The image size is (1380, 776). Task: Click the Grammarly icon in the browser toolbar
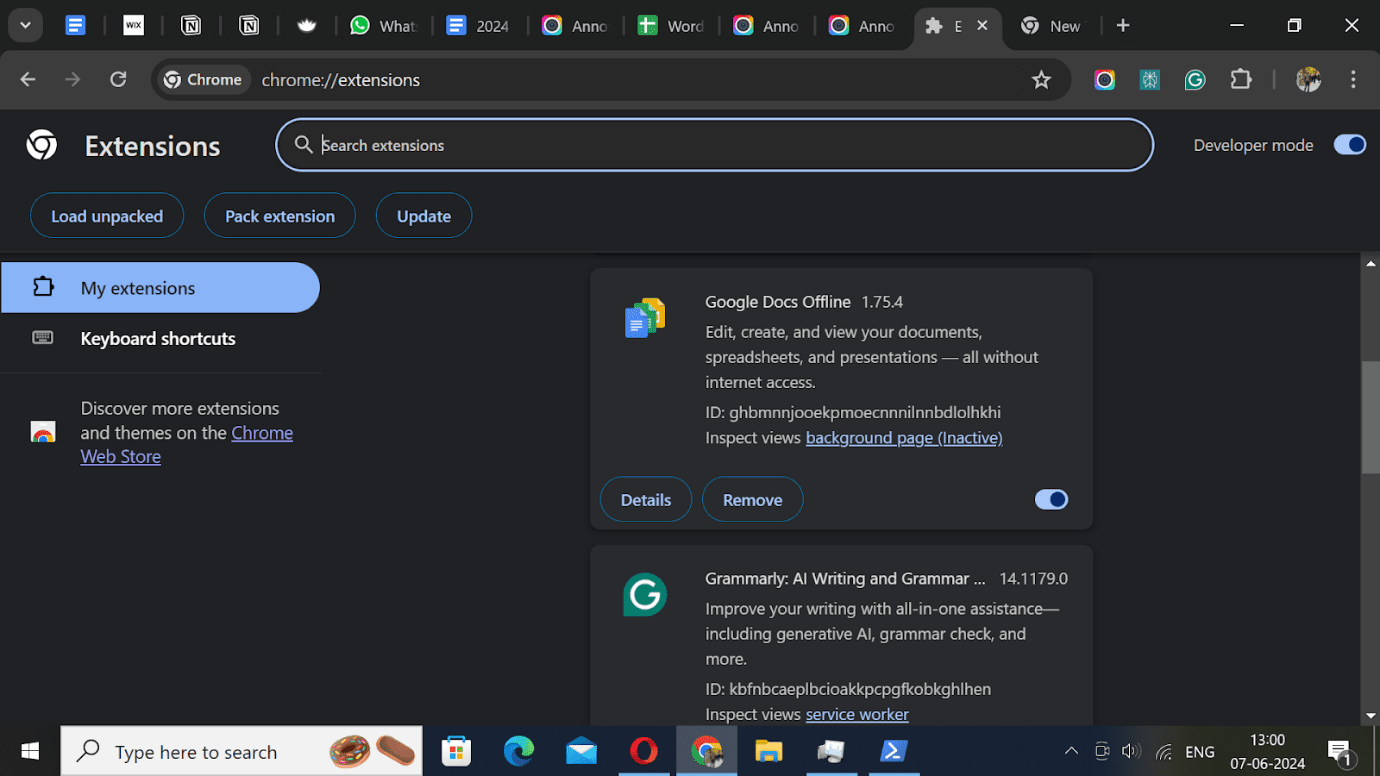(1195, 79)
